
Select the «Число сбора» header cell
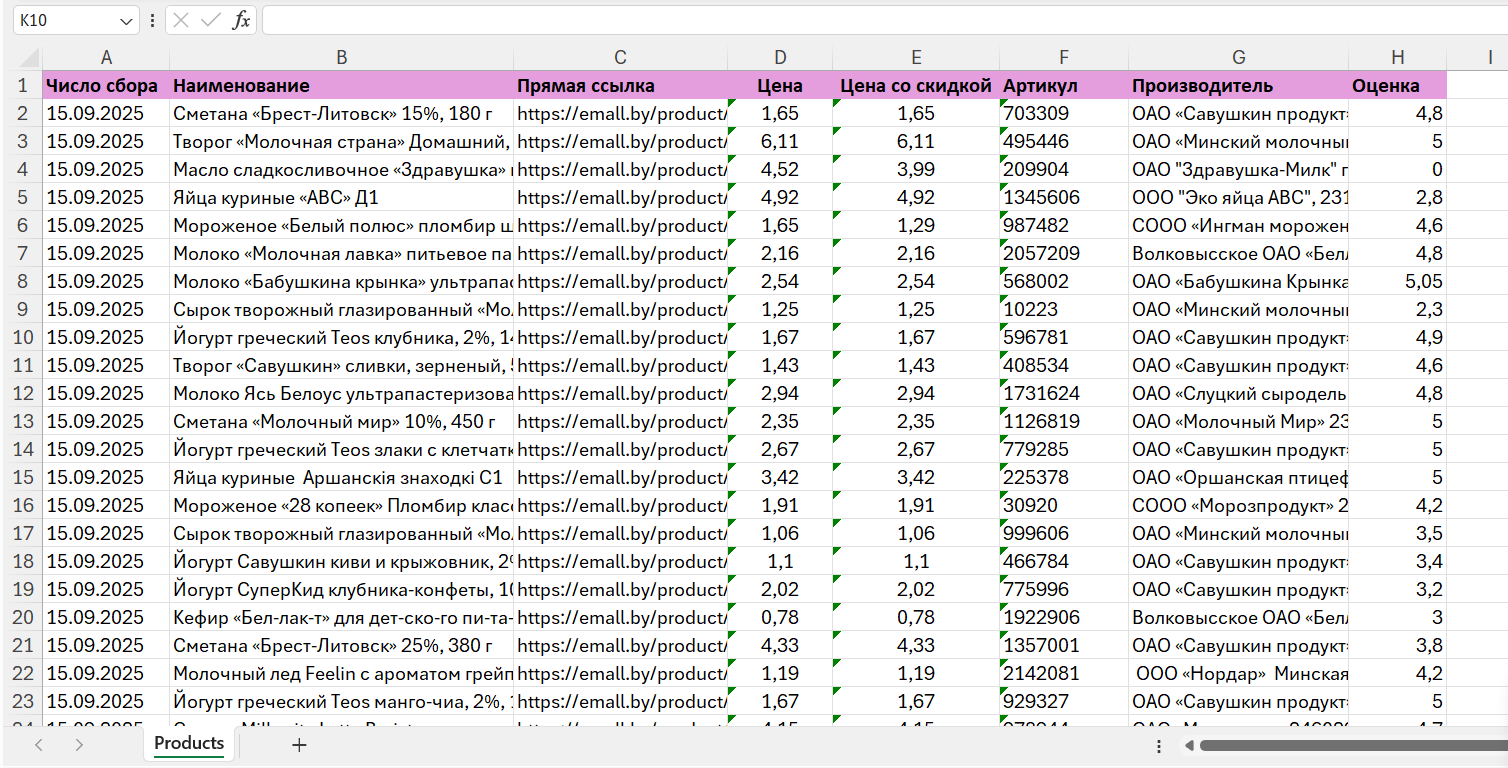pos(106,85)
